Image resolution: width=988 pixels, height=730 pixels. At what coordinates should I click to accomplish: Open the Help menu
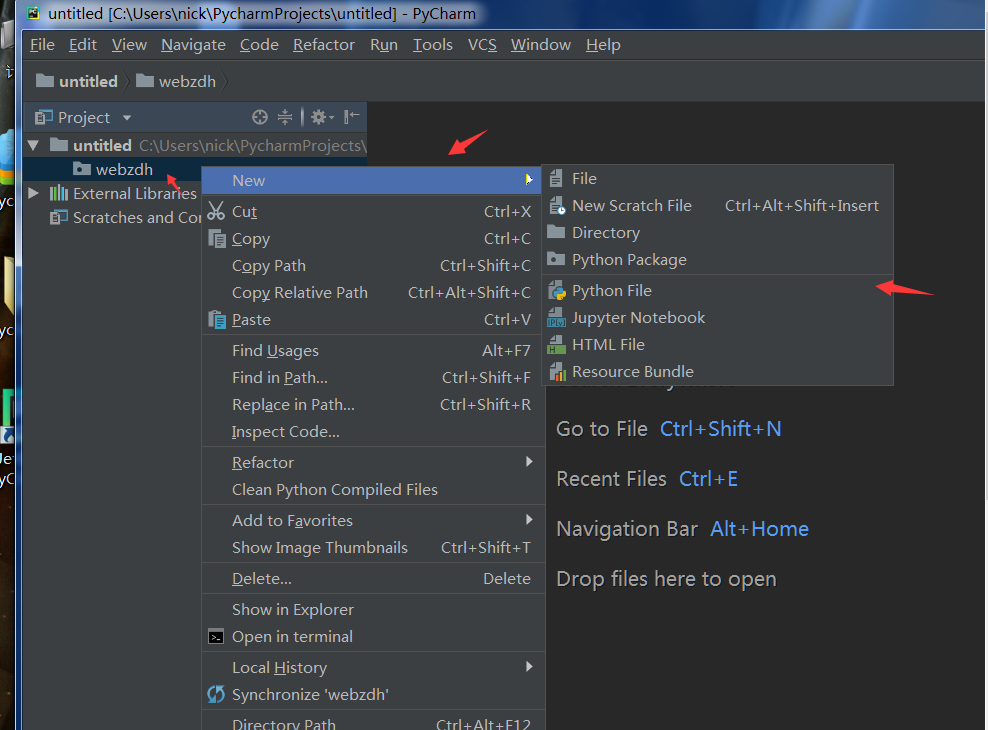click(603, 45)
